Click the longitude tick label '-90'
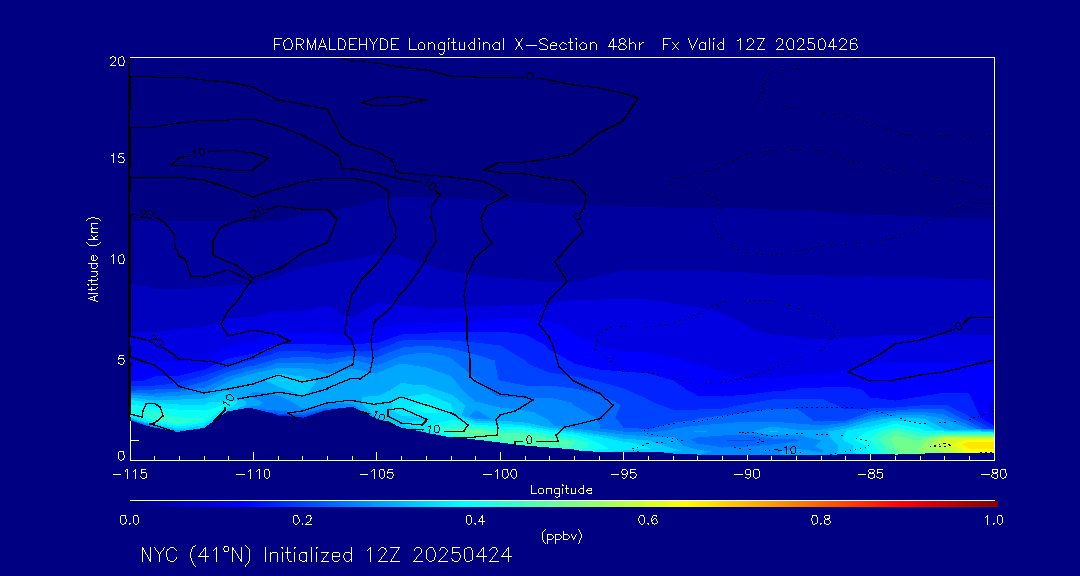The image size is (1080, 576). (747, 475)
